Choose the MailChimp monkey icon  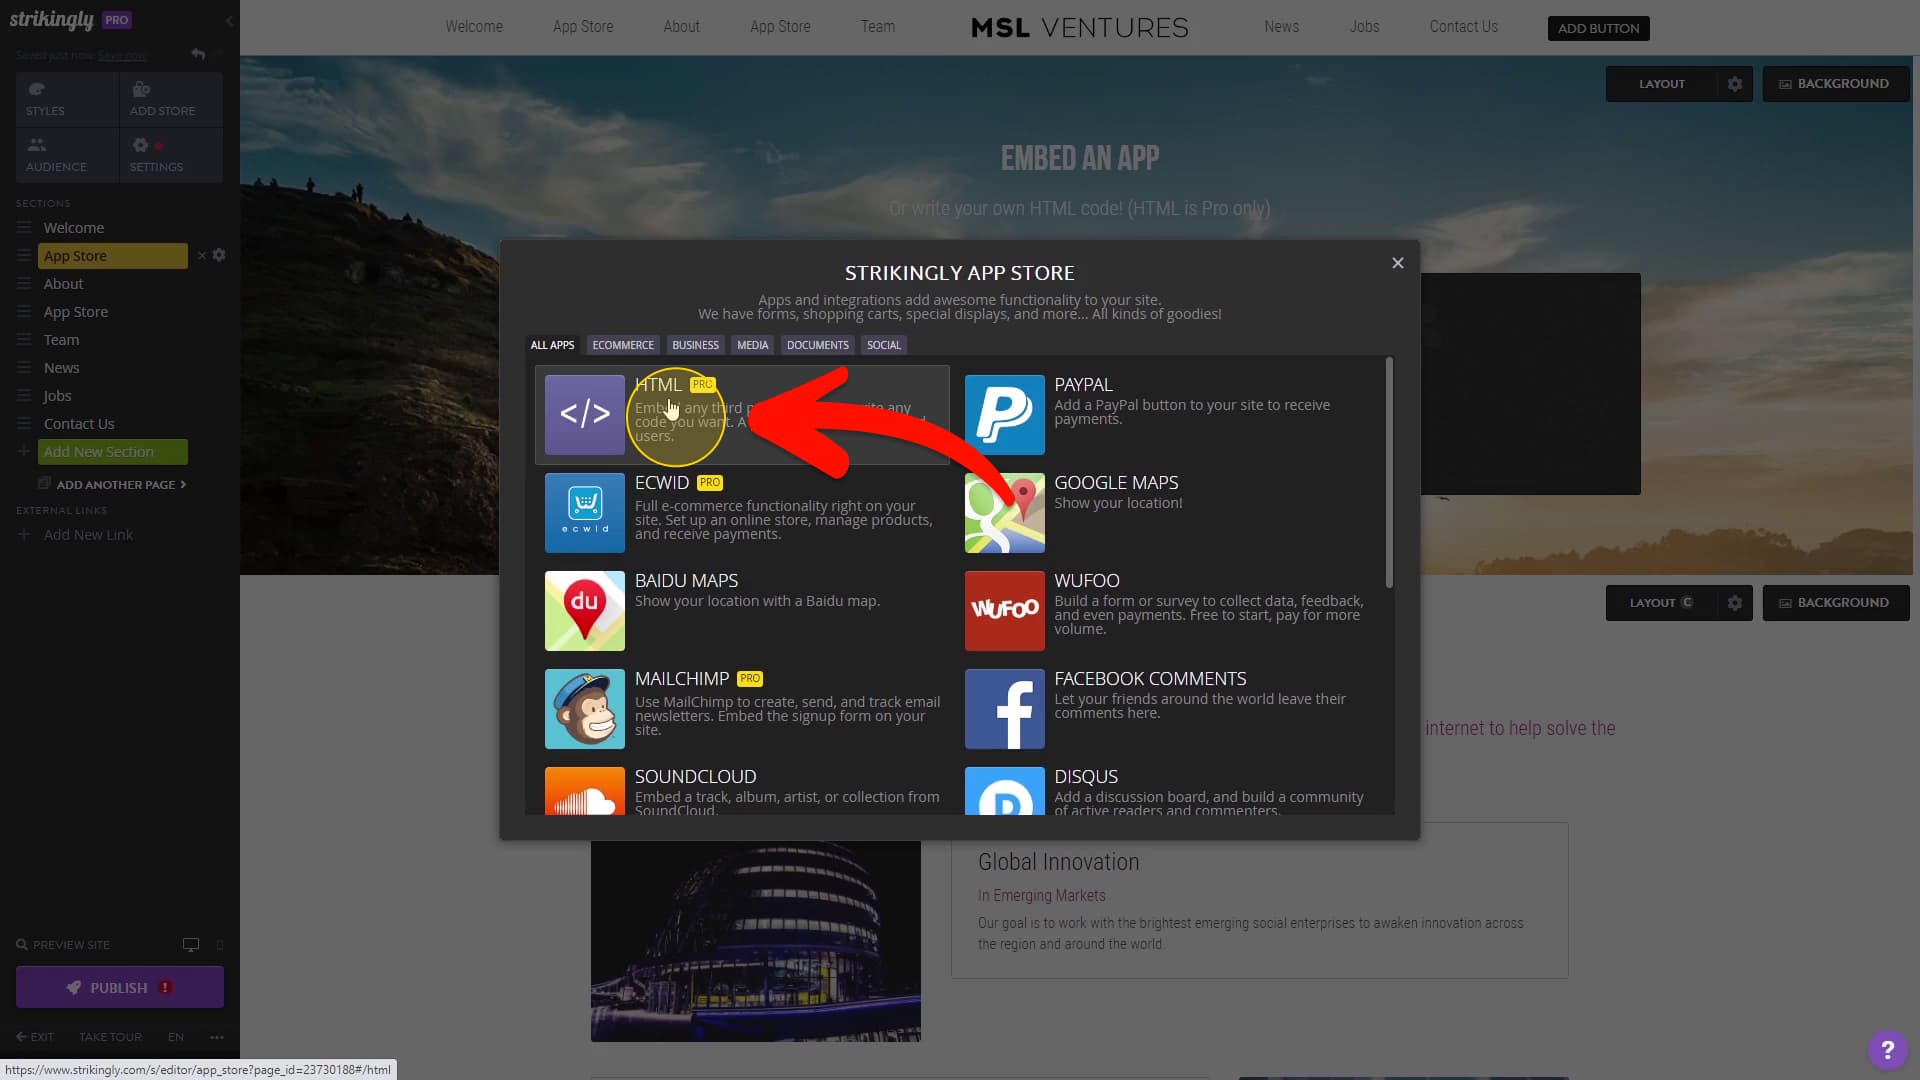coord(585,709)
